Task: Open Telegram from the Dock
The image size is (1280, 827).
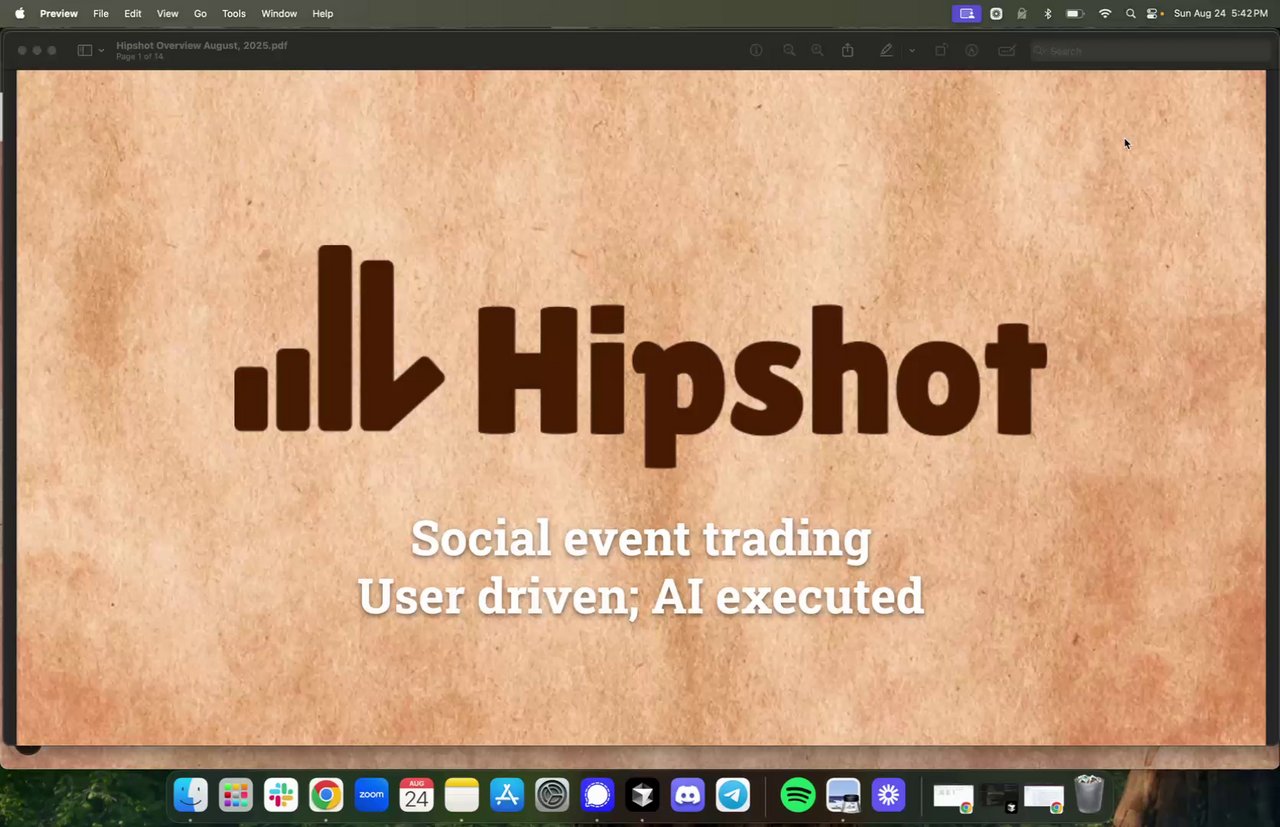Action: pyautogui.click(x=733, y=795)
